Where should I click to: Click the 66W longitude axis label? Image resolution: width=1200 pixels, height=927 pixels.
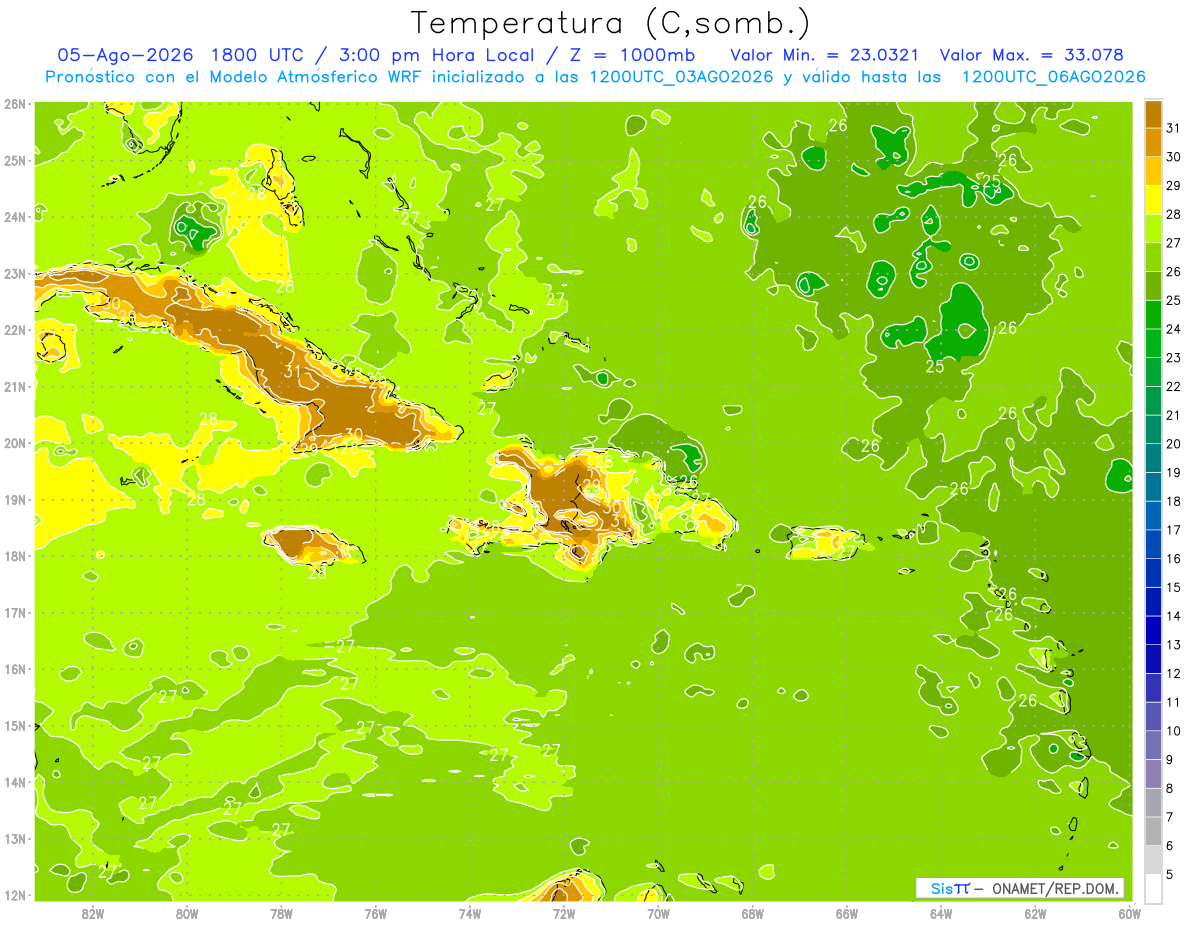pyautogui.click(x=847, y=913)
